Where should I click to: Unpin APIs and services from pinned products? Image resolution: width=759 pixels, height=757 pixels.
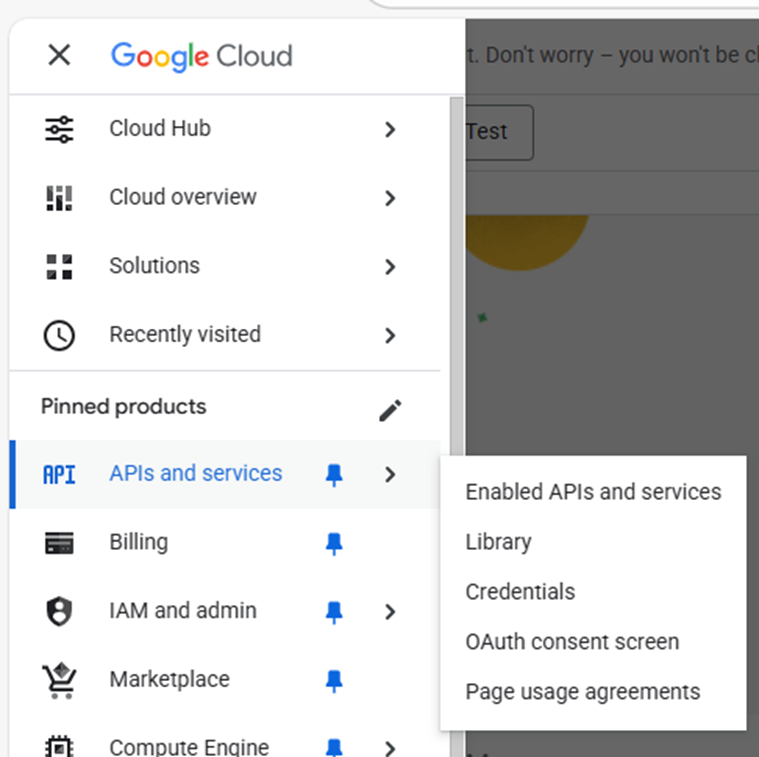(x=334, y=475)
